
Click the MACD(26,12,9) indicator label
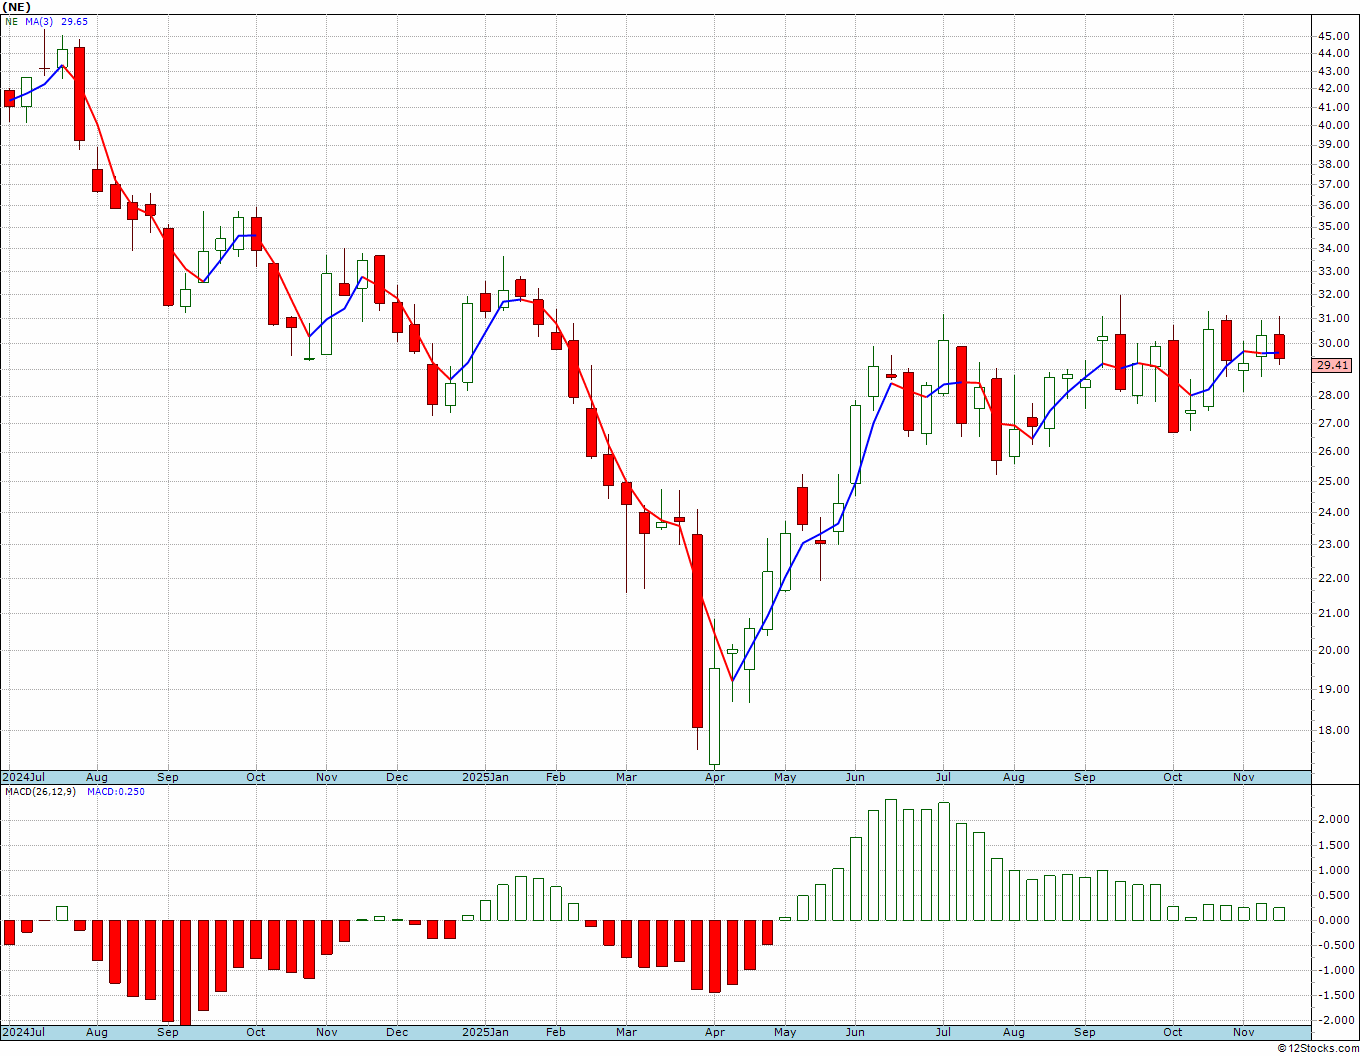point(40,792)
